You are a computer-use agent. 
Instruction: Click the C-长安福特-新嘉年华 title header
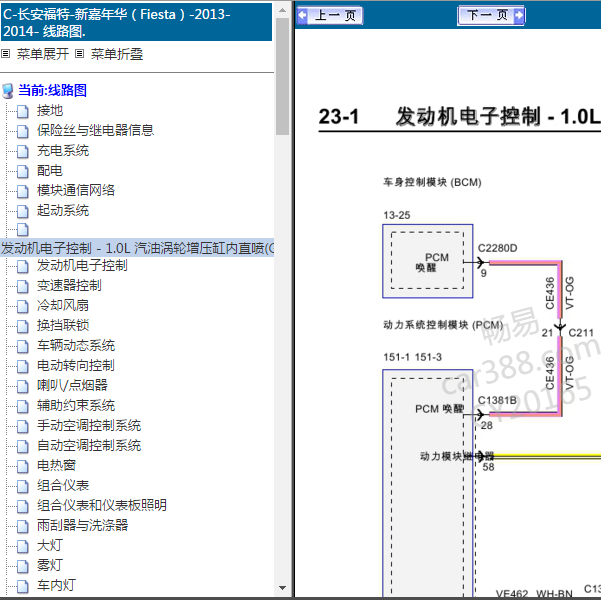tap(136, 22)
